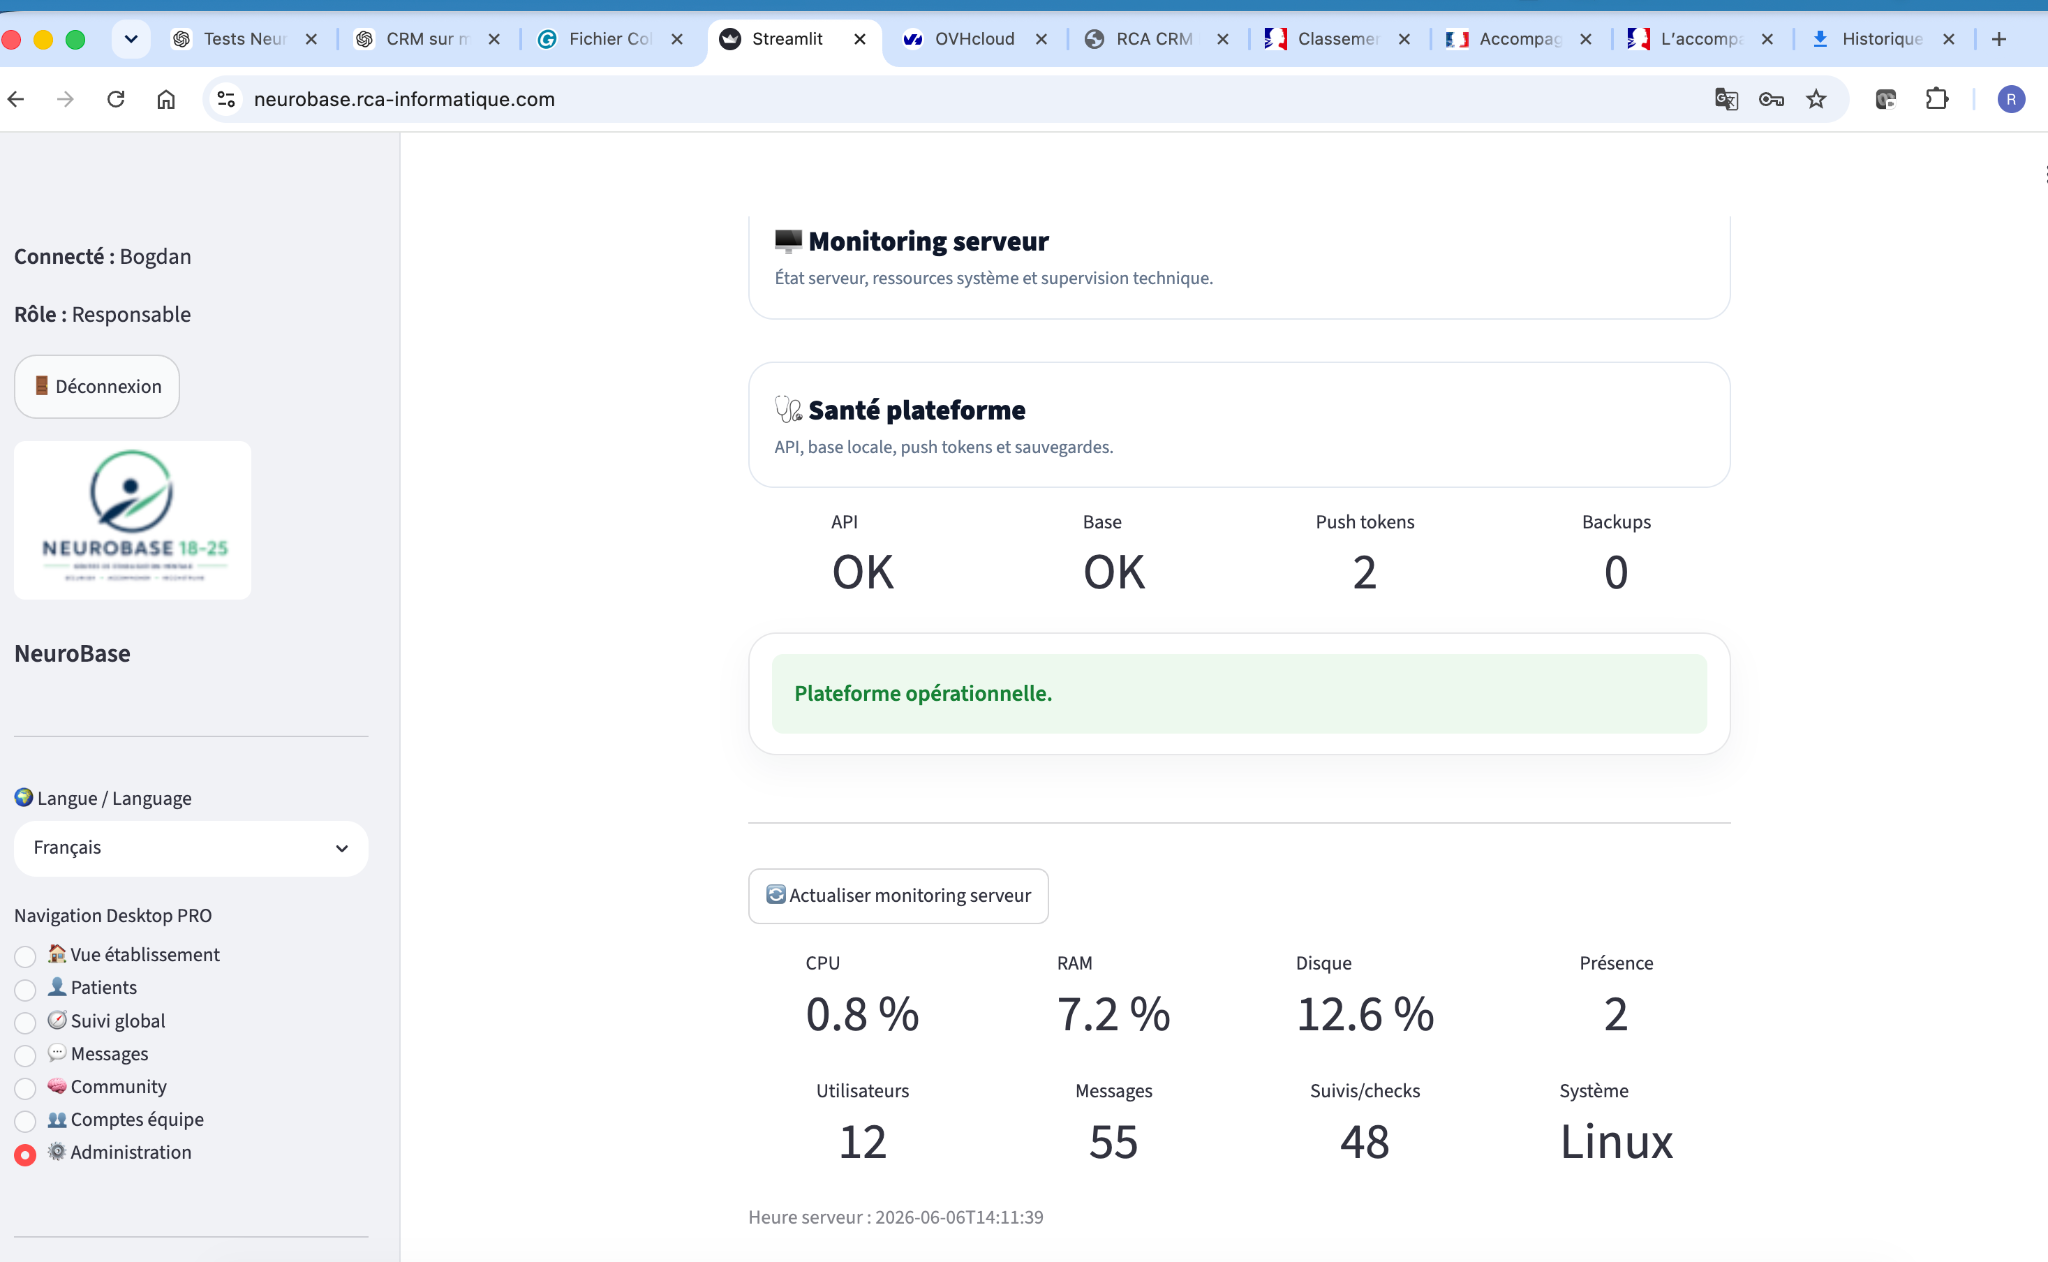Switch to the OVHcloud tab
The width and height of the screenshot is (2048, 1262).
973,39
